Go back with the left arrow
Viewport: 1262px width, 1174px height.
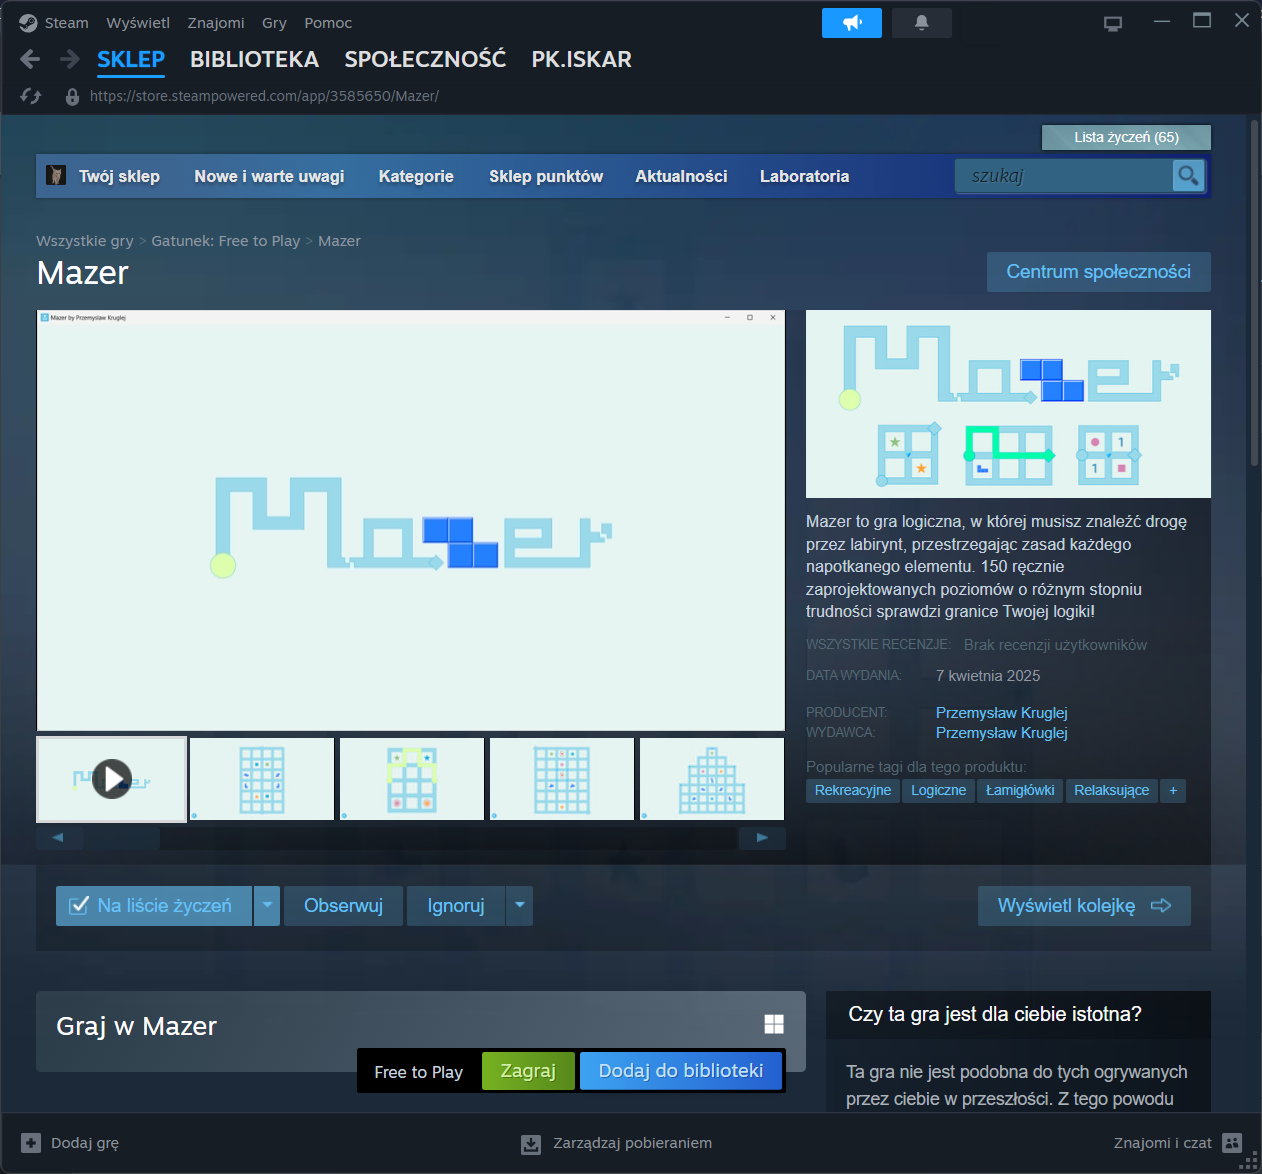[30, 60]
